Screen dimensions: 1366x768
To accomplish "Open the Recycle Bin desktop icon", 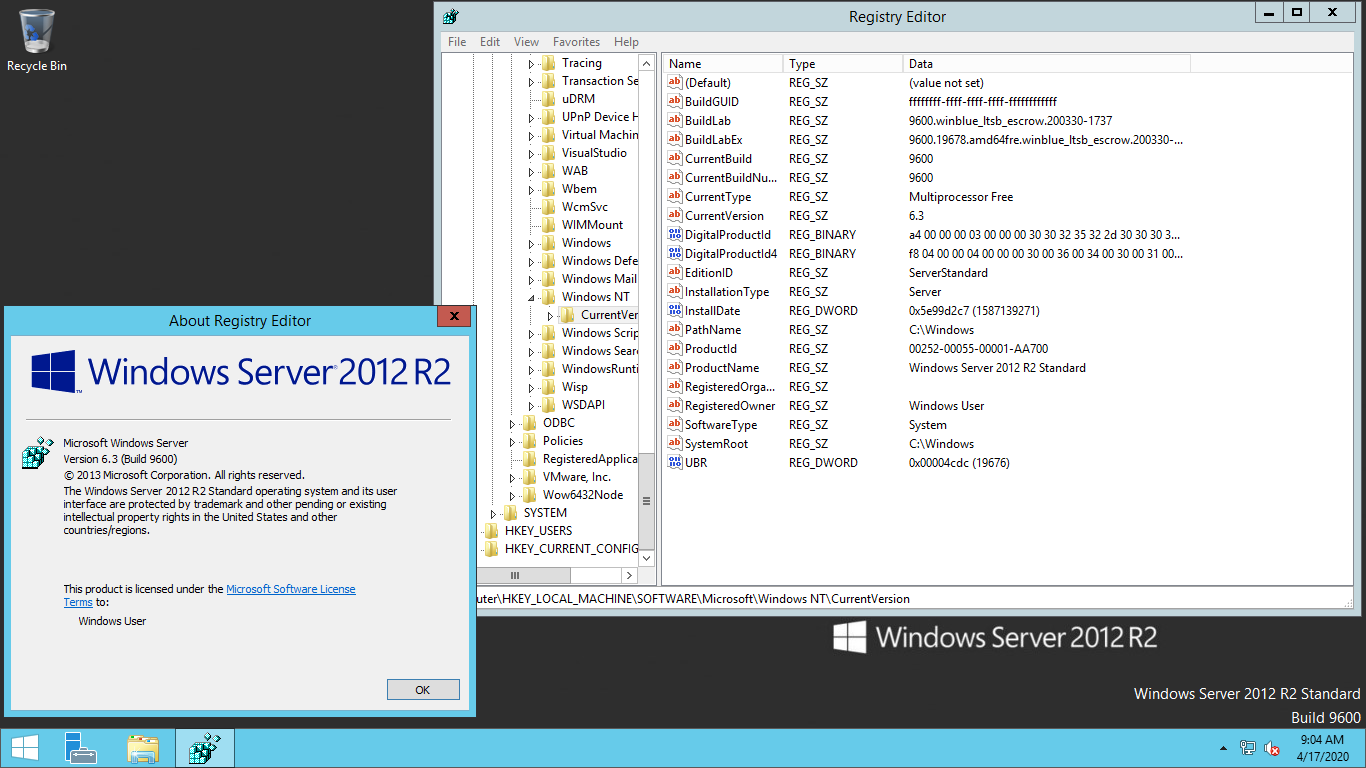I will [37, 40].
